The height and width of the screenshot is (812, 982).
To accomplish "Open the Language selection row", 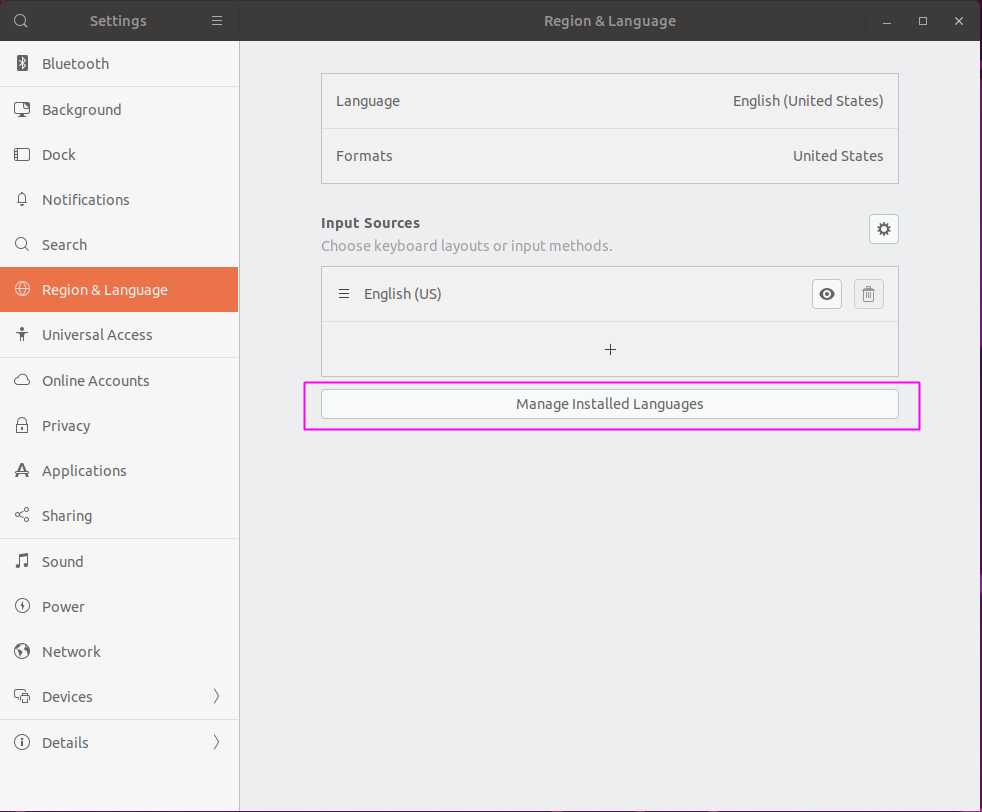I will pos(610,101).
